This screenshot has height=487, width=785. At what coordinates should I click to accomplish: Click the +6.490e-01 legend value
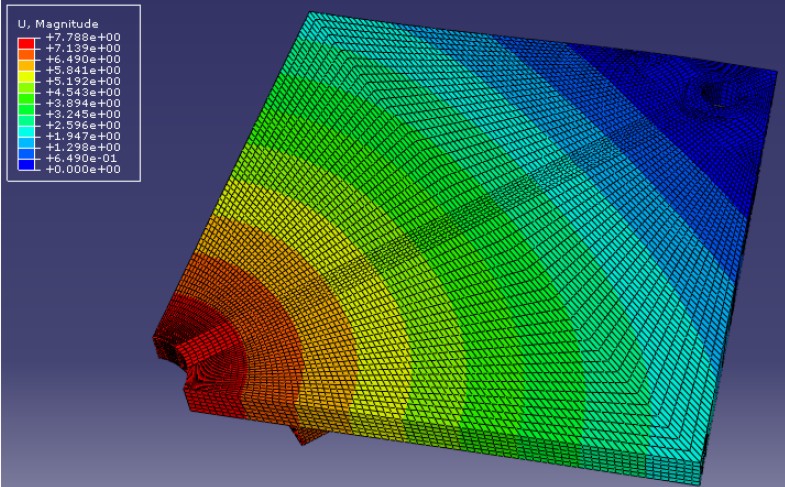(x=82, y=158)
